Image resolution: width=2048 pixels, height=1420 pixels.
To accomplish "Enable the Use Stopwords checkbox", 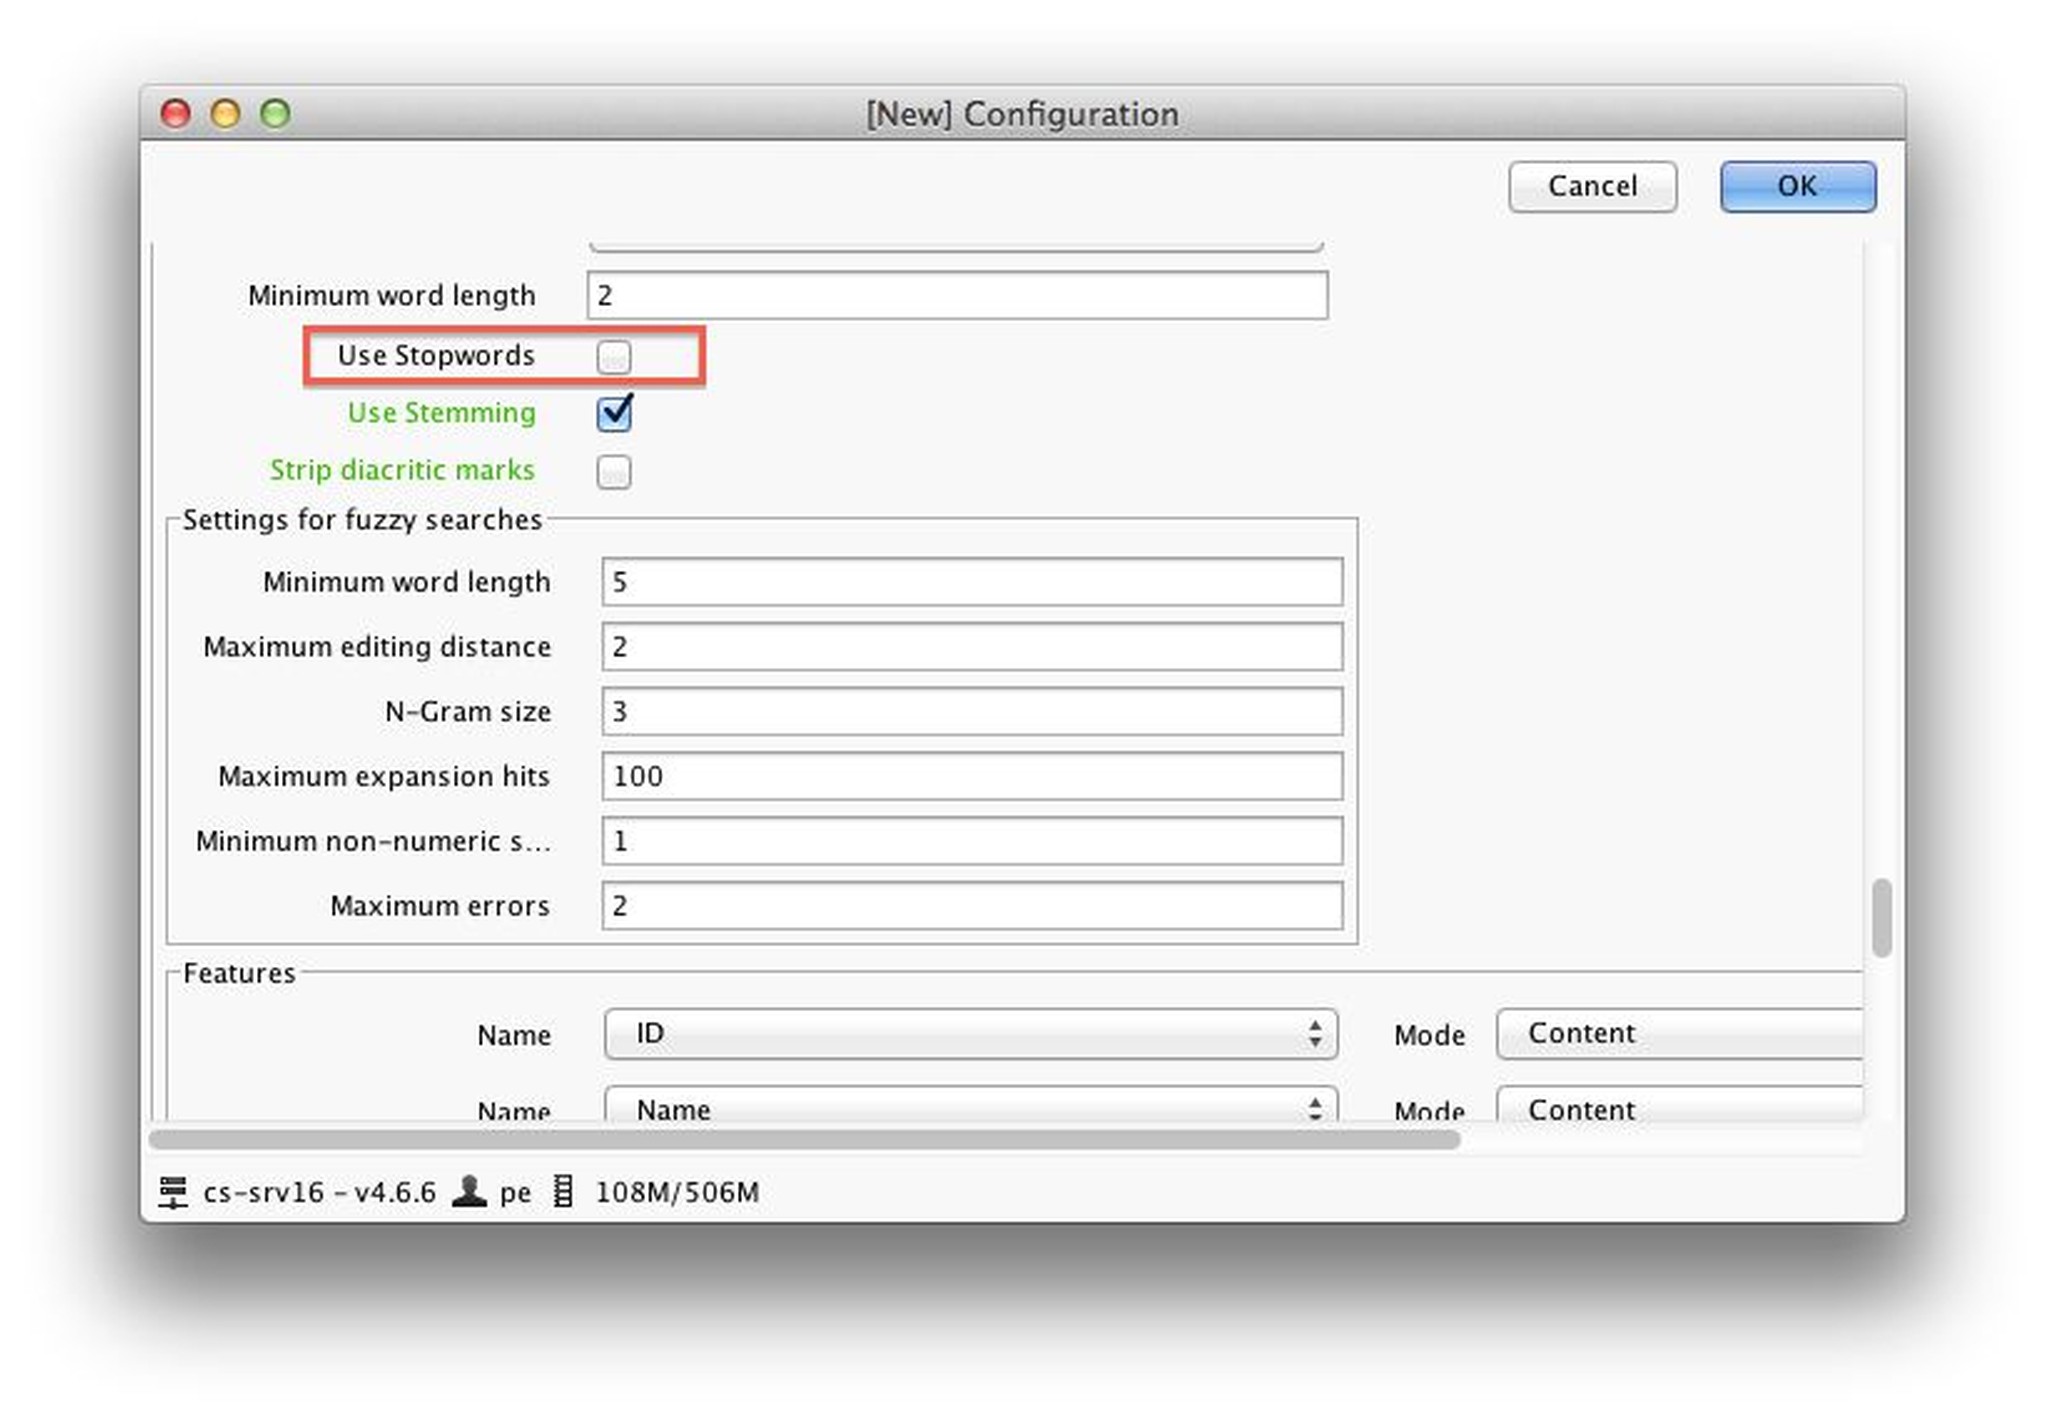I will pos(614,358).
